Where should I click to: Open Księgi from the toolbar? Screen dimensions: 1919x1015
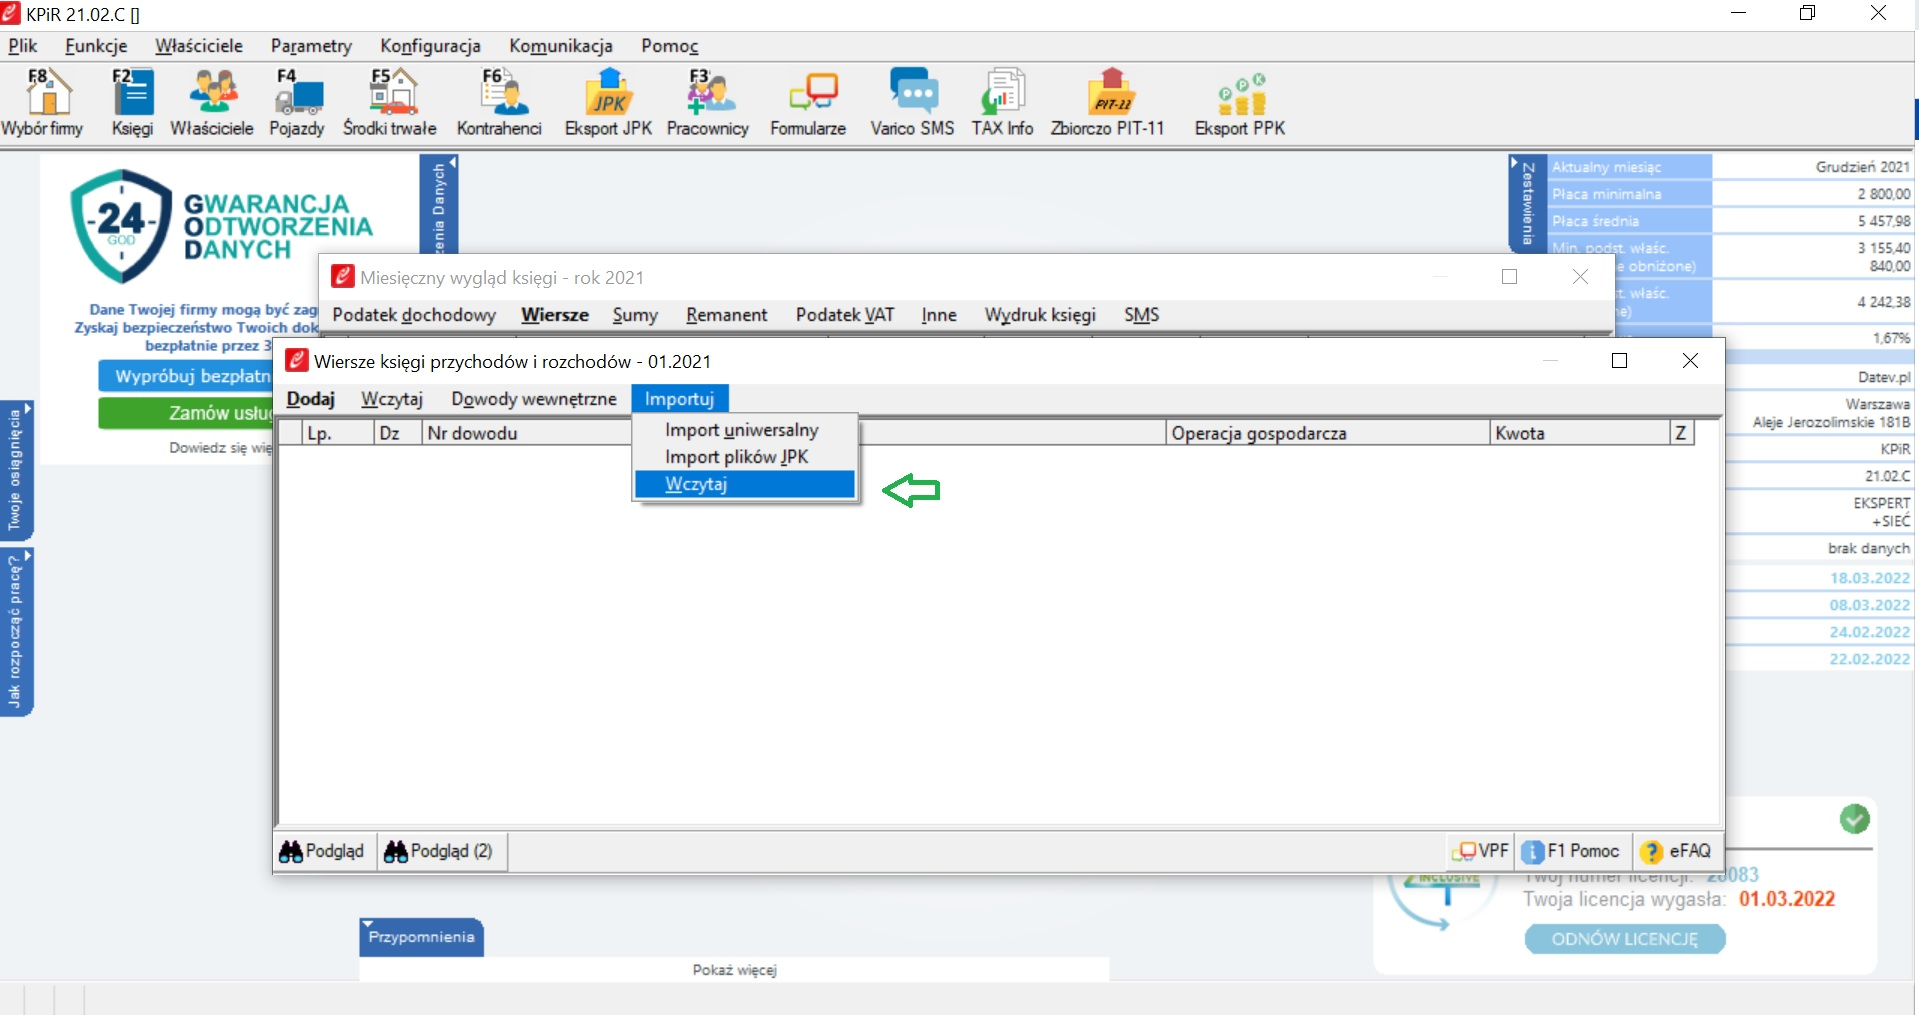tap(132, 102)
